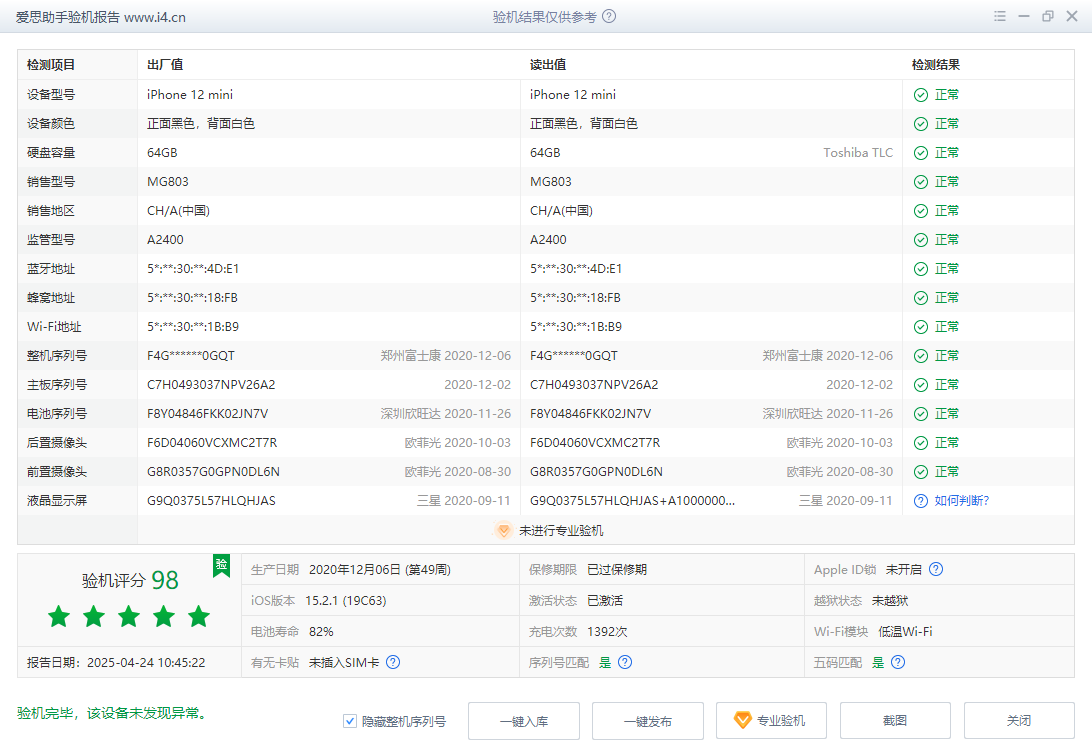1092x756 pixels.
Task: Click the green check icon in 整机序列号 row
Action: coord(921,356)
